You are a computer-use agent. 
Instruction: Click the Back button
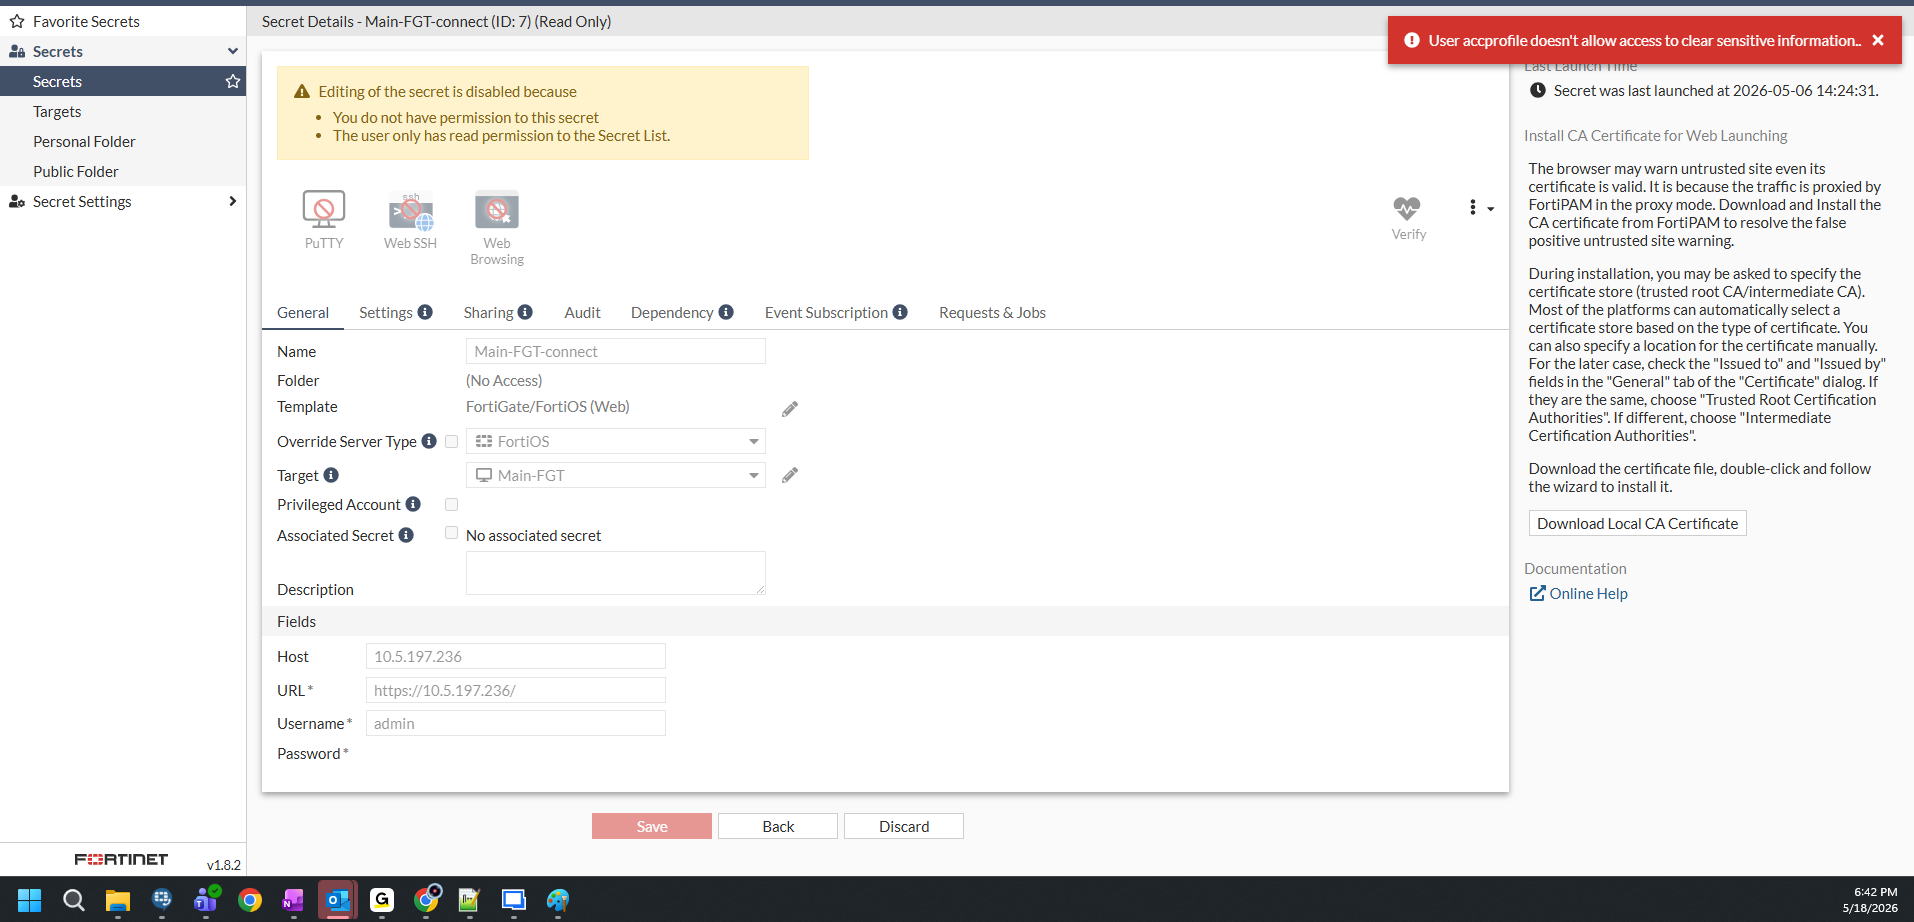(x=778, y=826)
